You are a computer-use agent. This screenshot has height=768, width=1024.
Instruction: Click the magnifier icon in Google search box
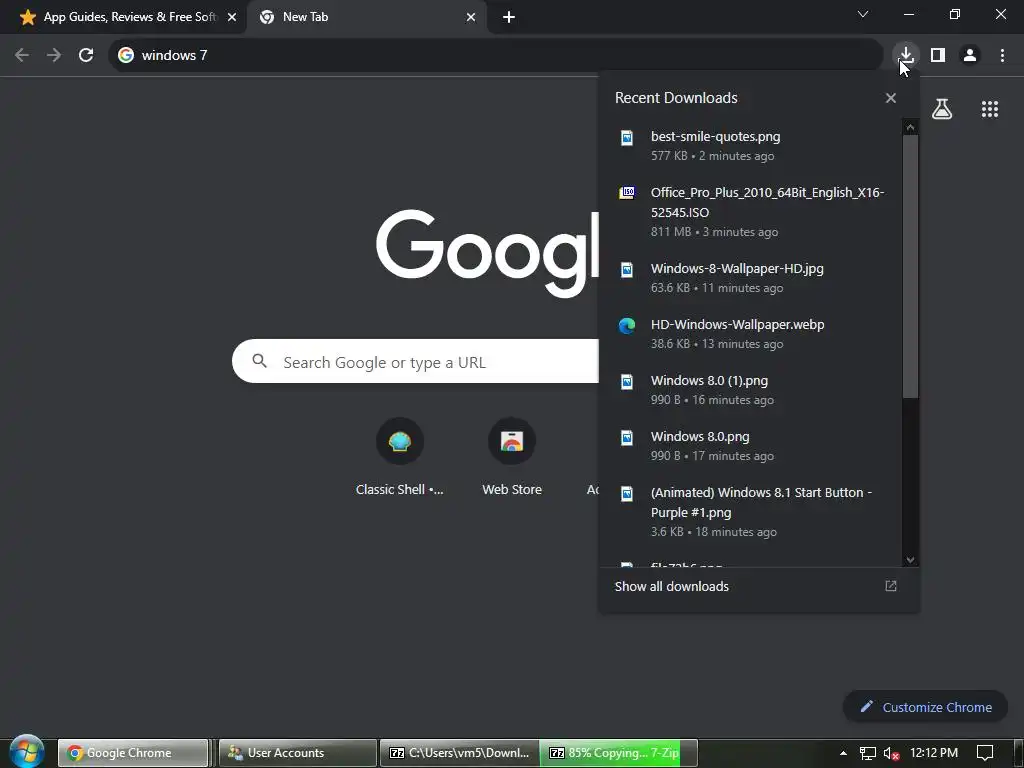point(259,360)
